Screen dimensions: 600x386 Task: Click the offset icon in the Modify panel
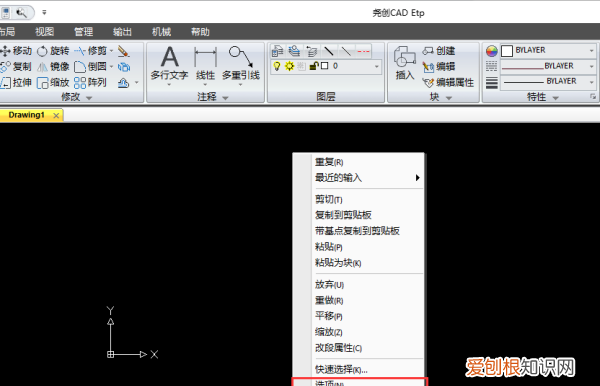(123, 83)
